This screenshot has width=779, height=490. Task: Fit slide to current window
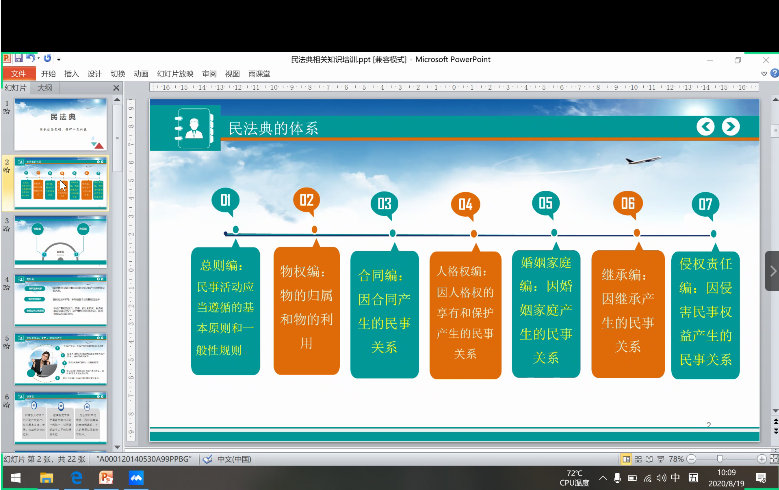tap(774, 459)
